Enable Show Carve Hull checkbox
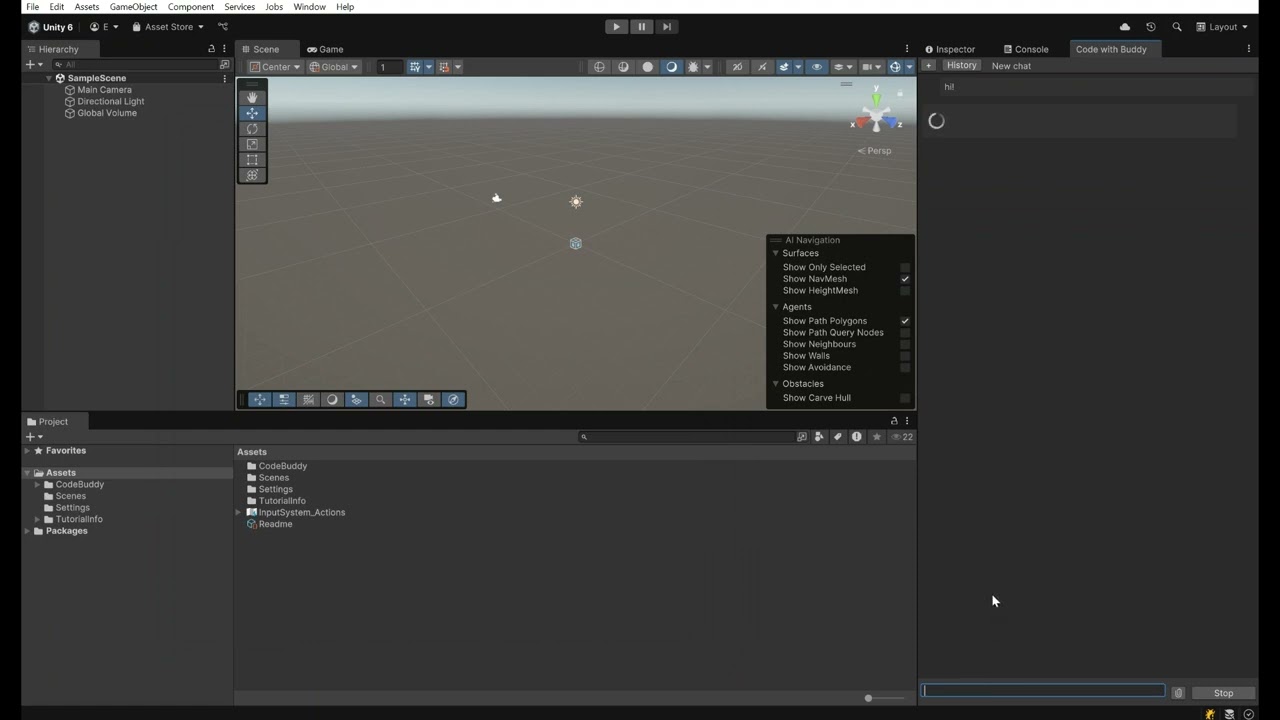Image resolution: width=1280 pixels, height=720 pixels. (x=905, y=398)
